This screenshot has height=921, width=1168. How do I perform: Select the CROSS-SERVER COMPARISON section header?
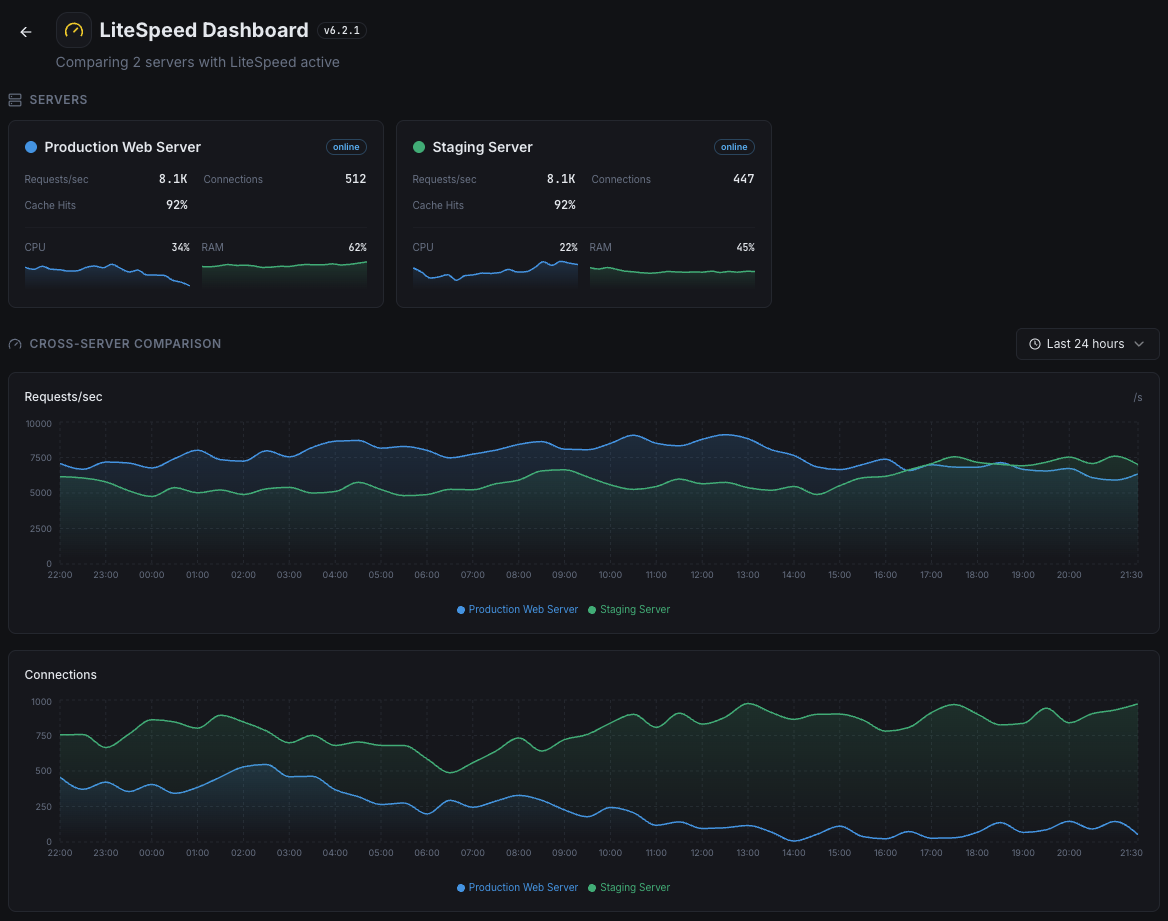126,343
